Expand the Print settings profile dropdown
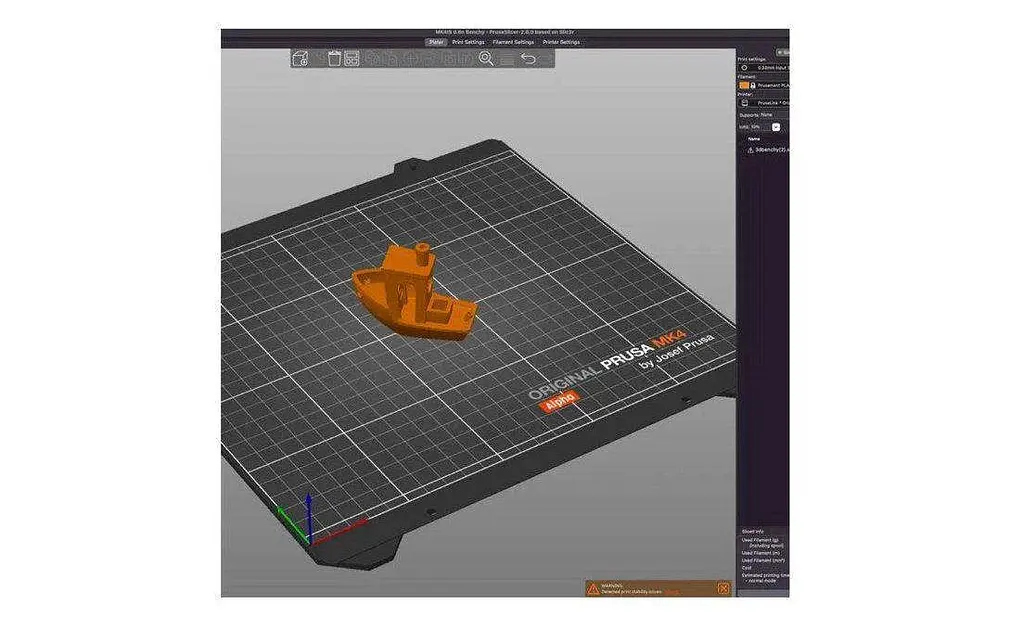 pyautogui.click(x=770, y=68)
